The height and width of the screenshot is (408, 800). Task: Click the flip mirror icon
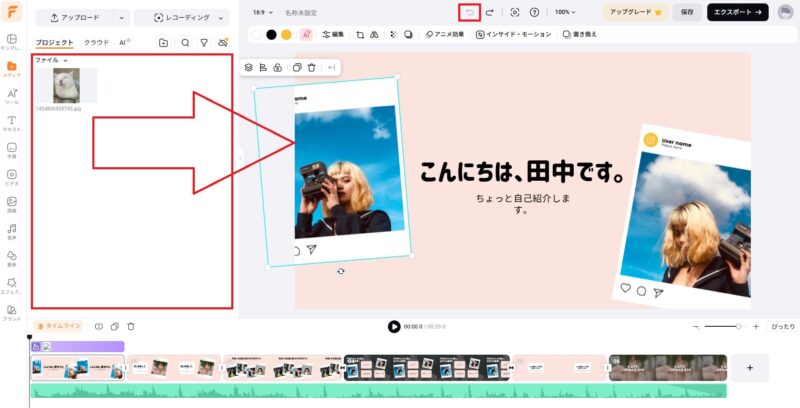374,34
